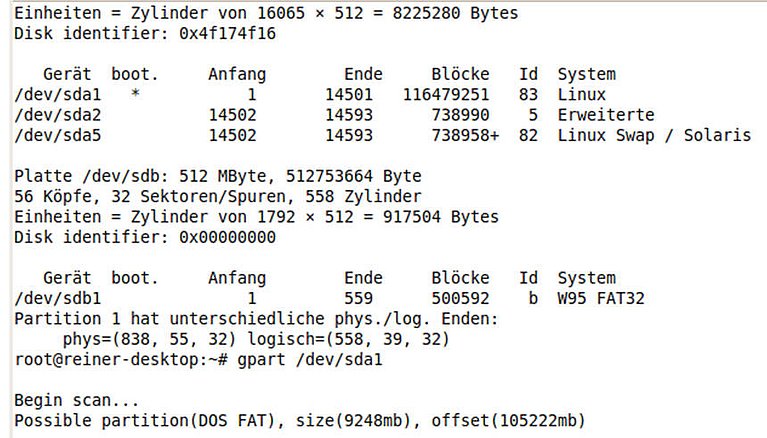
Task: Click the /dev/sda2 device name
Action: (x=54, y=115)
